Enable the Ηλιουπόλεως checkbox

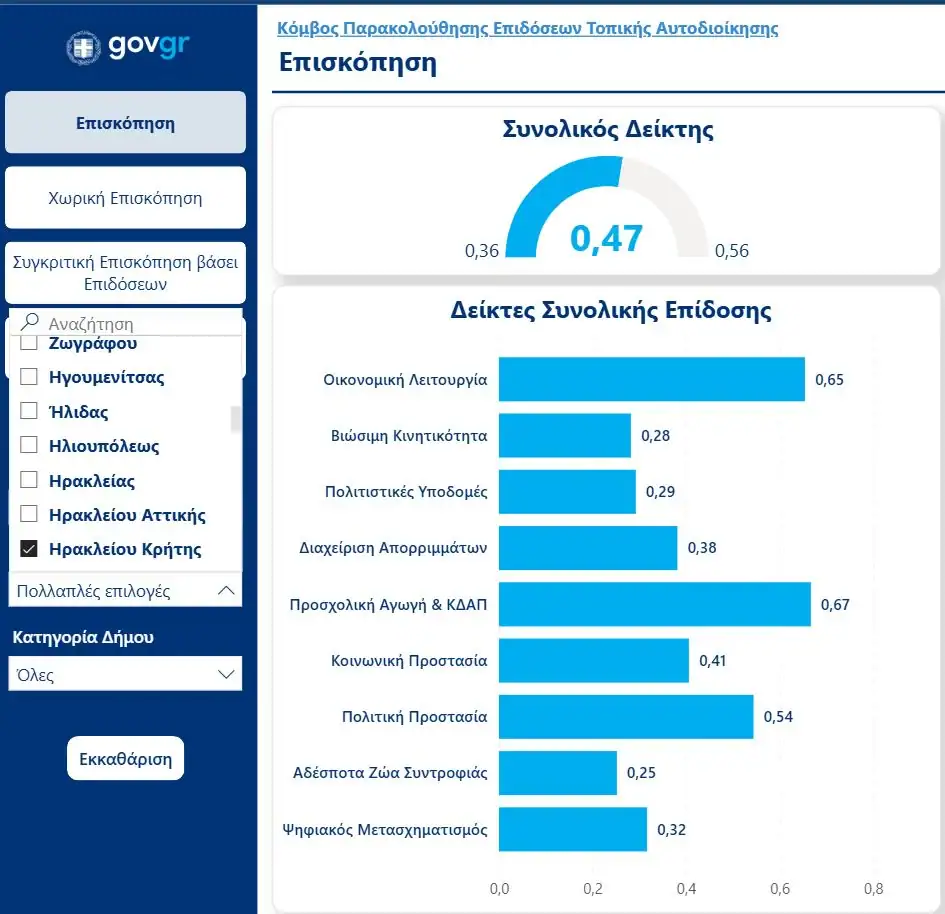click(29, 446)
